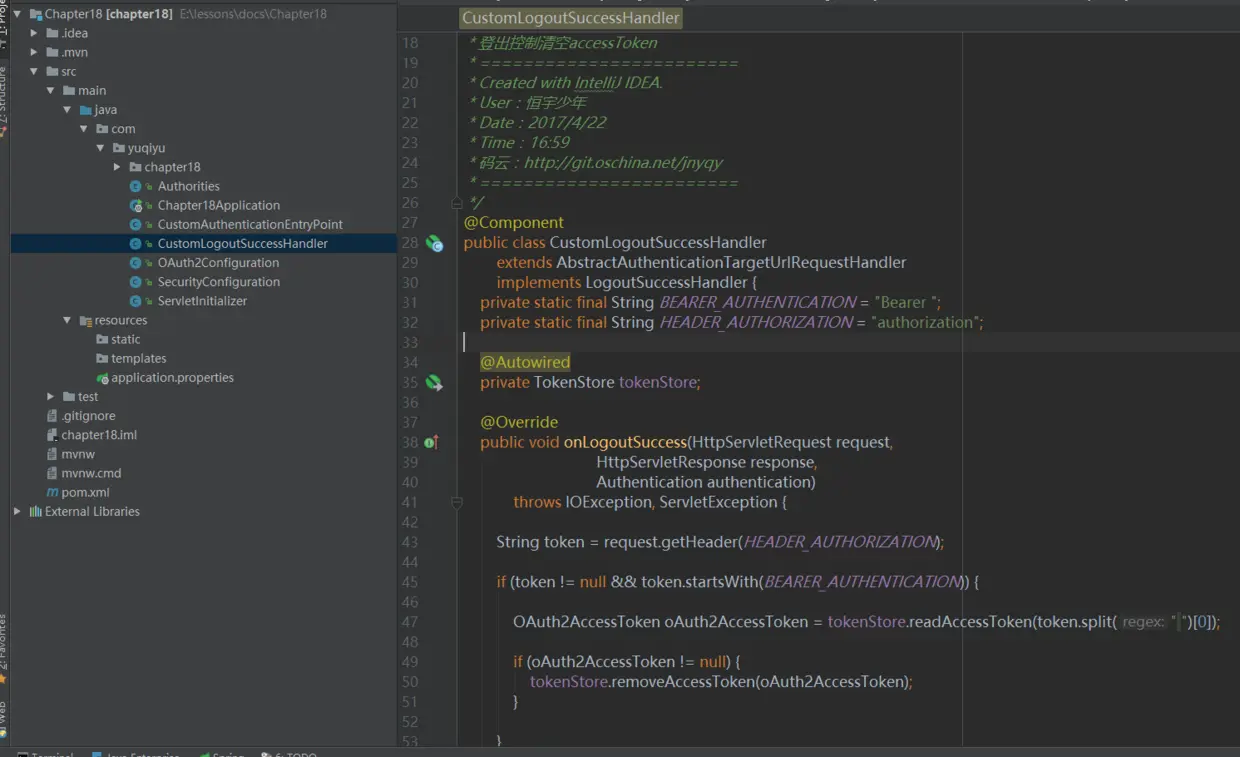Click the External Libraries icon

pyautogui.click(x=35, y=511)
